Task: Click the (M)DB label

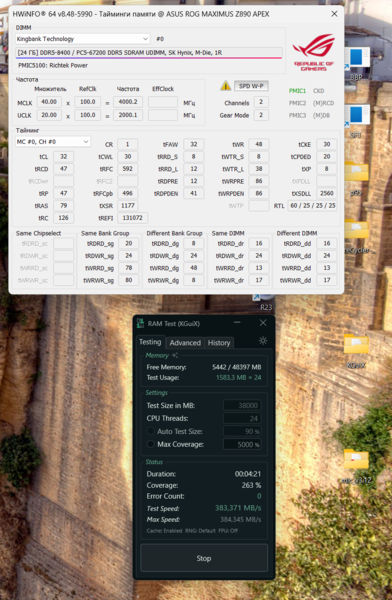Action: (321, 115)
